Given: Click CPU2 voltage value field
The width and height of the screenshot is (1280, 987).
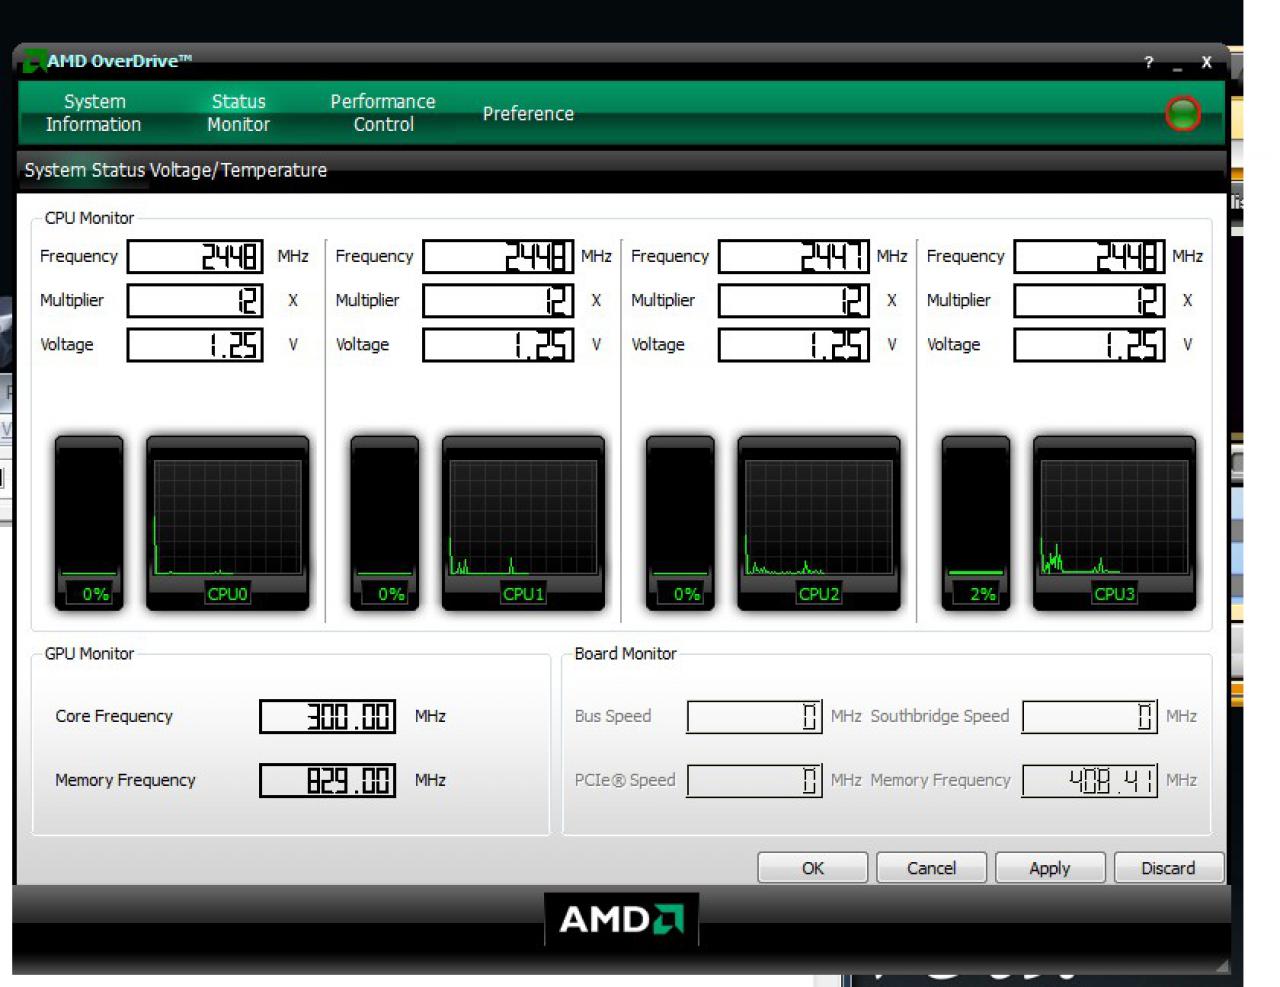Looking at the screenshot, I should pyautogui.click(x=794, y=344).
